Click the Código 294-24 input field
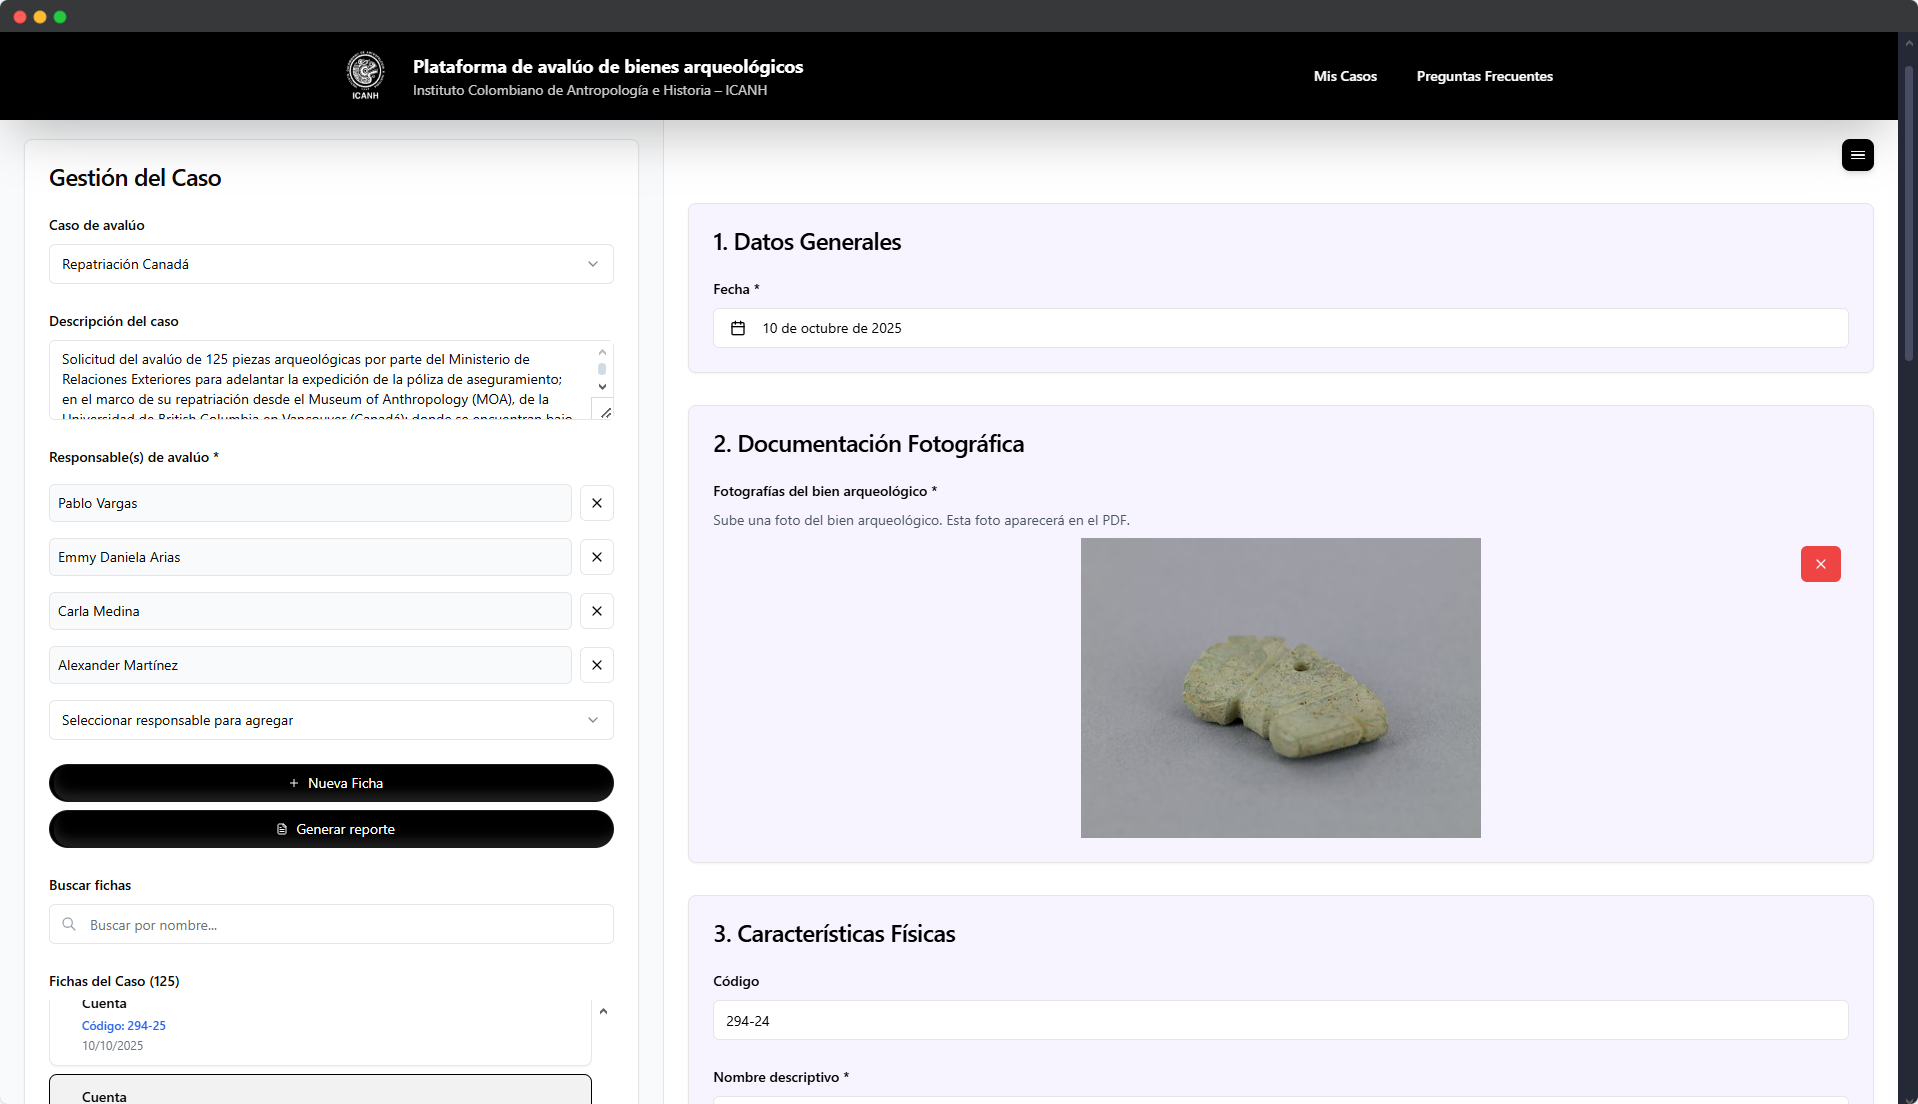This screenshot has width=1918, height=1104. (1280, 1021)
